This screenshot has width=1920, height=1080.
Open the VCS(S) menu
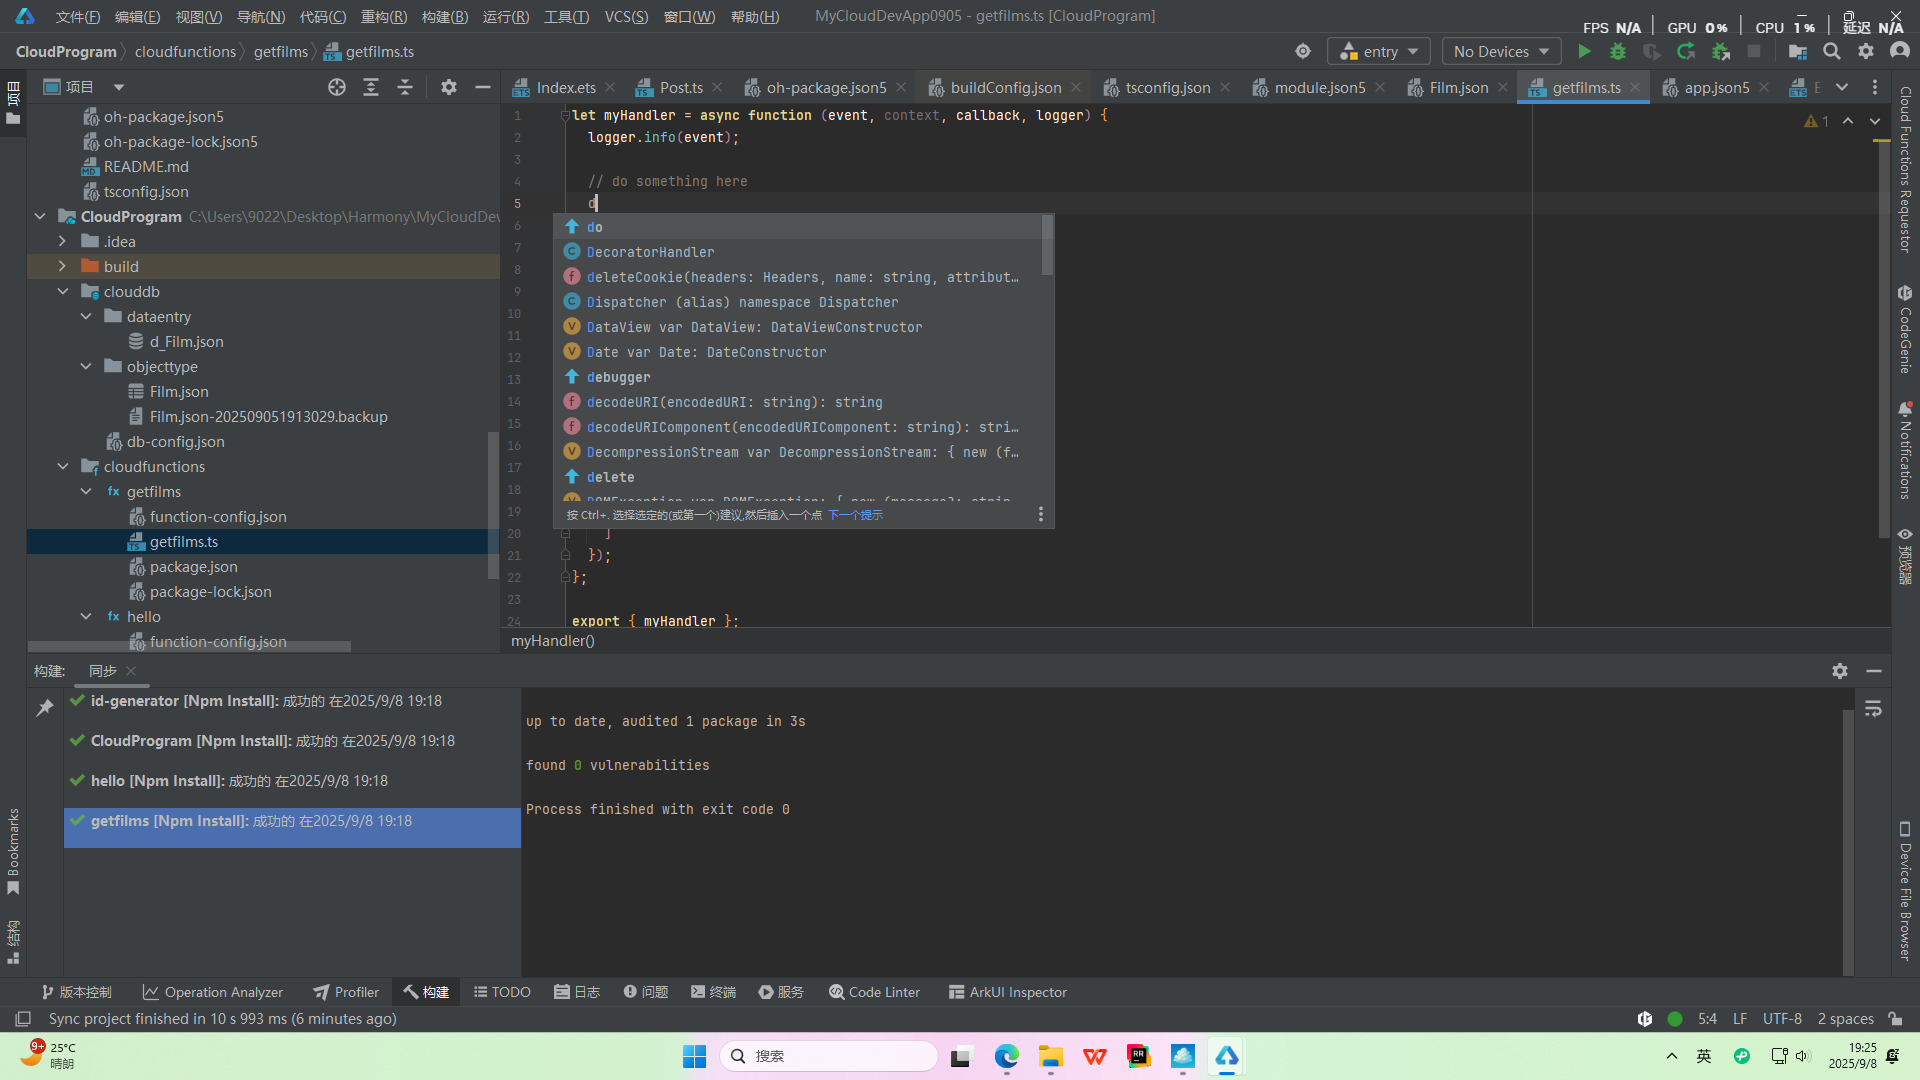tap(626, 16)
